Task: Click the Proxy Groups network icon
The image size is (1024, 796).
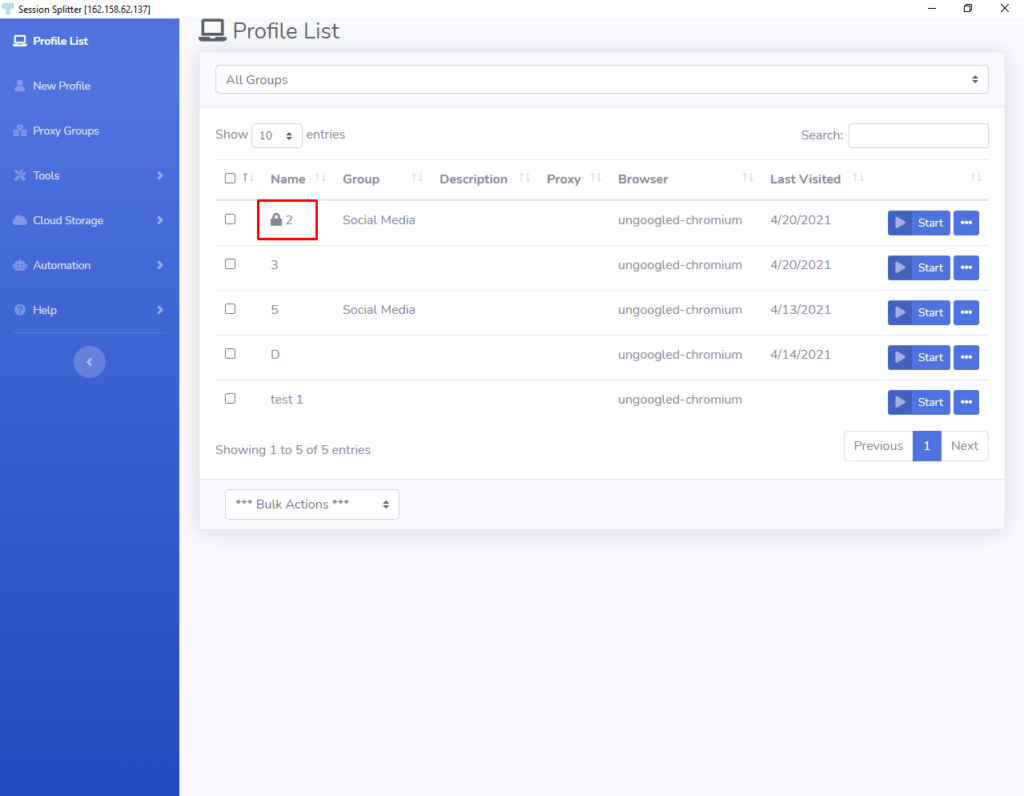Action: [20, 131]
